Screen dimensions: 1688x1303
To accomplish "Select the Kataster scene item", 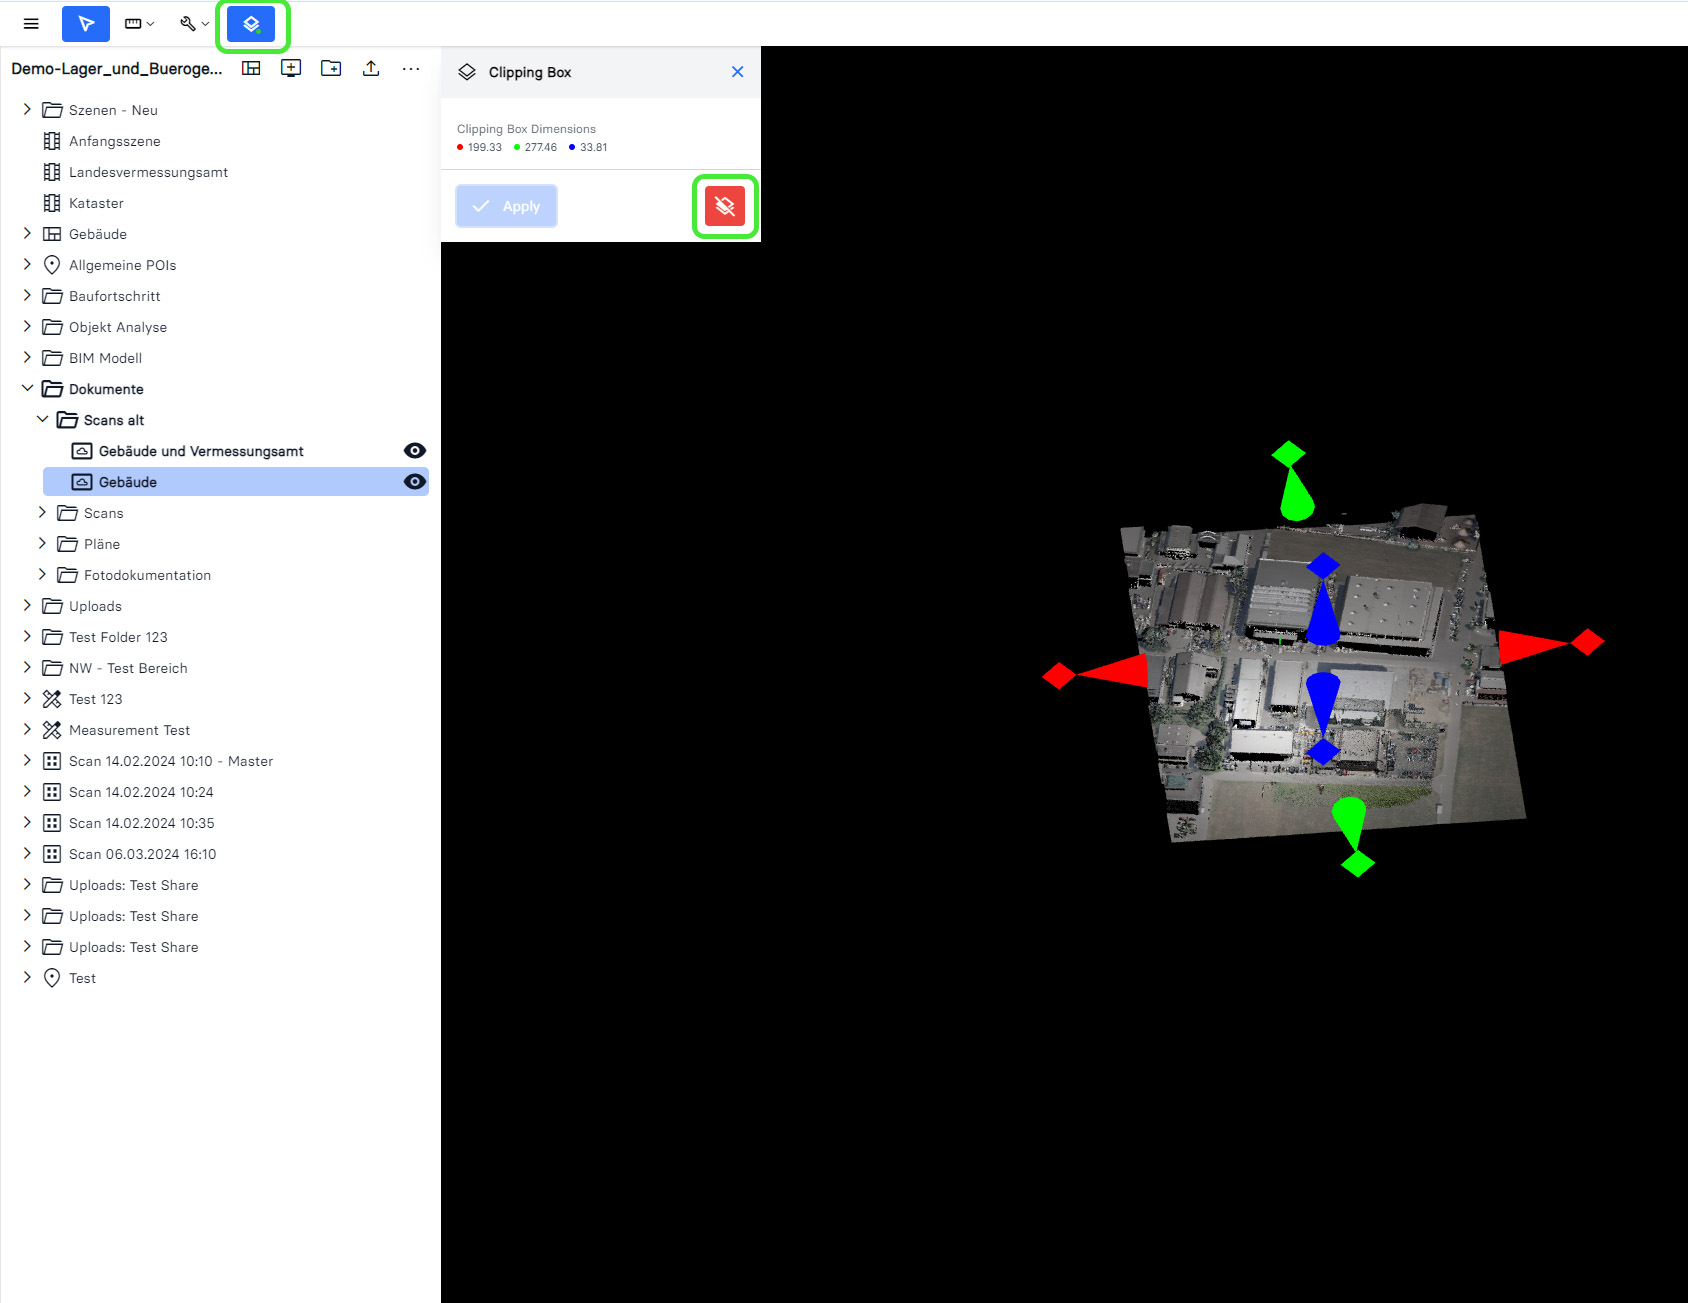I will point(96,203).
